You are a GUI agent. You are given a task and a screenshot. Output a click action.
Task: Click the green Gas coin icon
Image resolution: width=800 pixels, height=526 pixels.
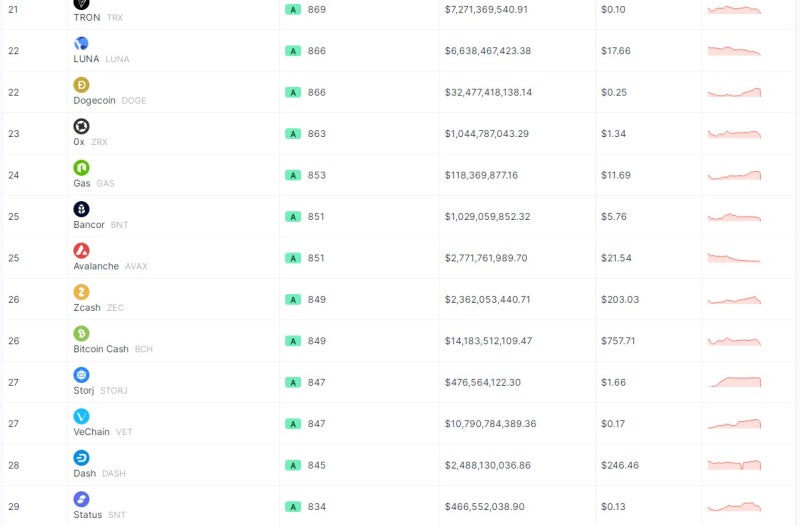[81, 167]
